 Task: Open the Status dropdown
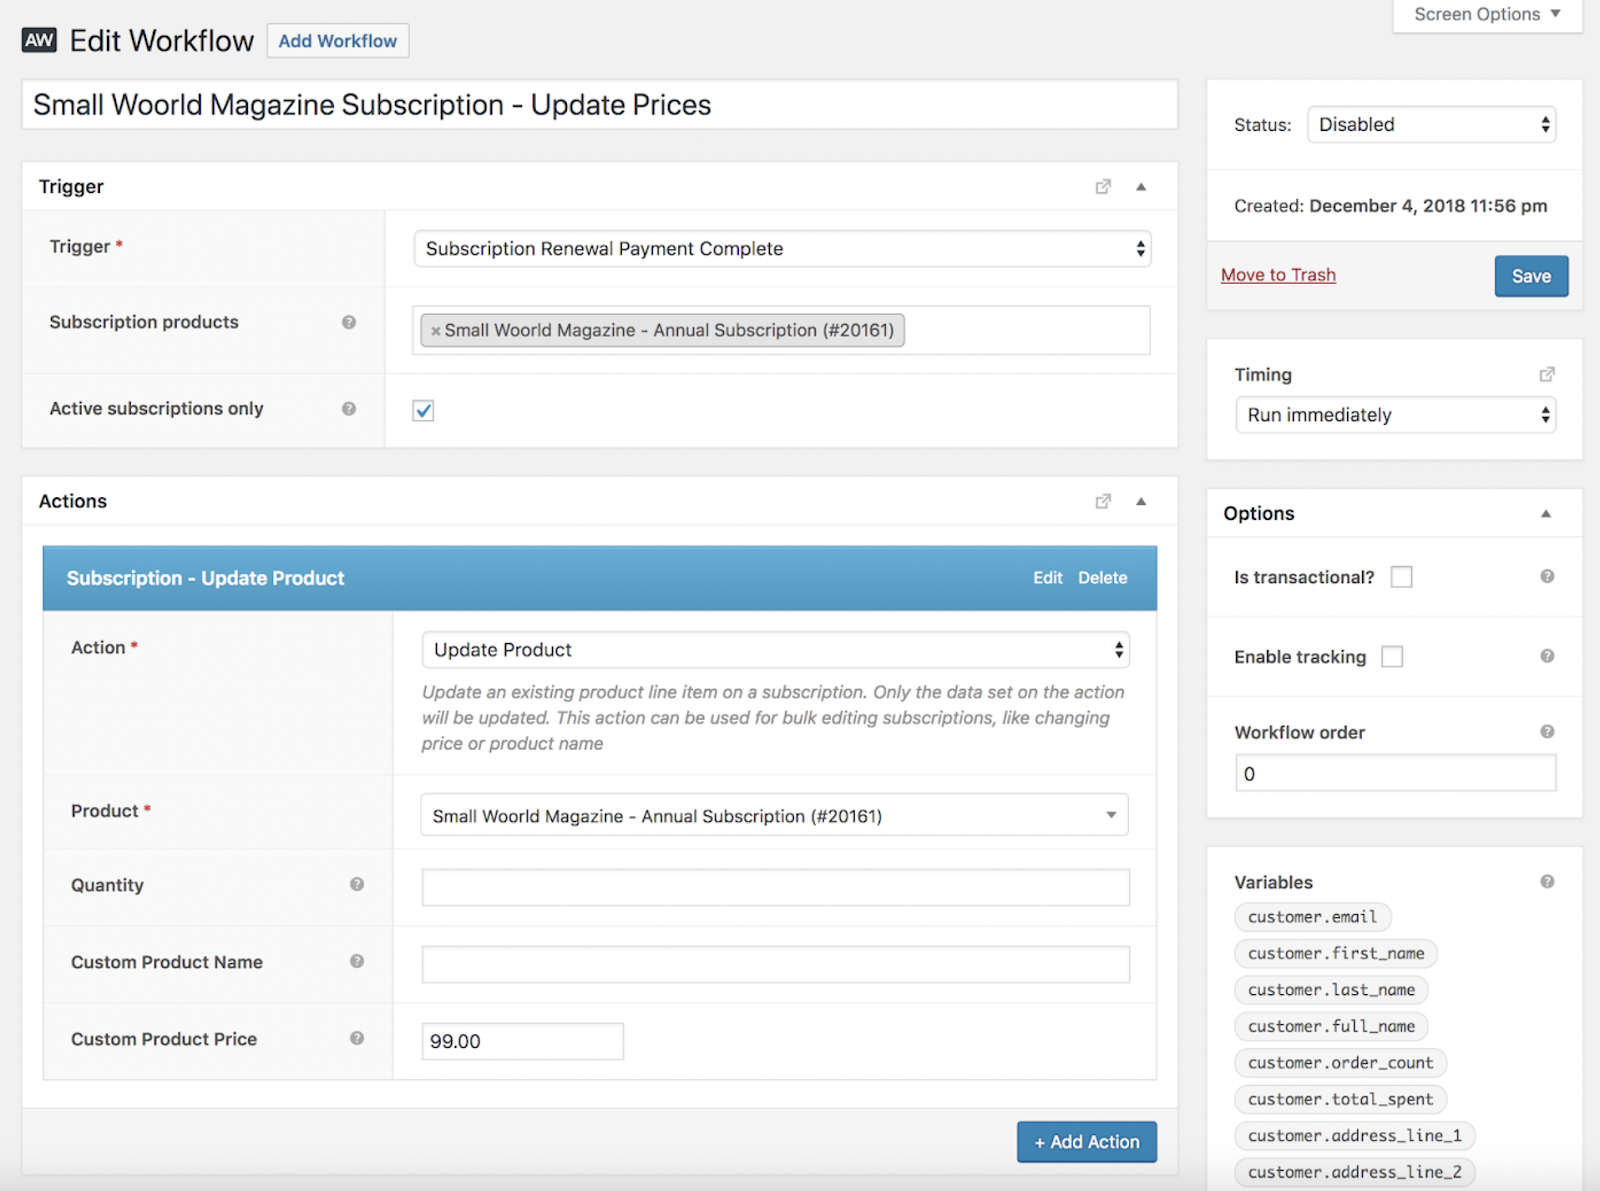1431,125
